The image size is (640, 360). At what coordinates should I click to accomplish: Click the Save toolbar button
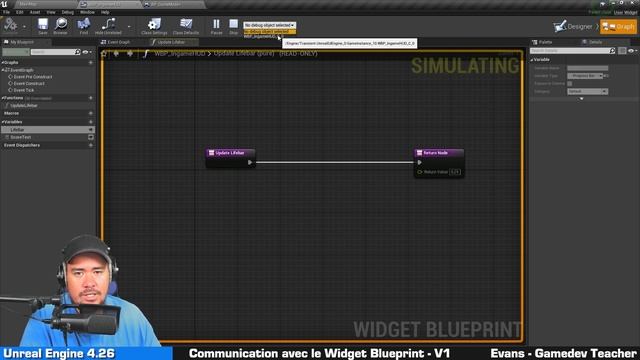pos(43,26)
